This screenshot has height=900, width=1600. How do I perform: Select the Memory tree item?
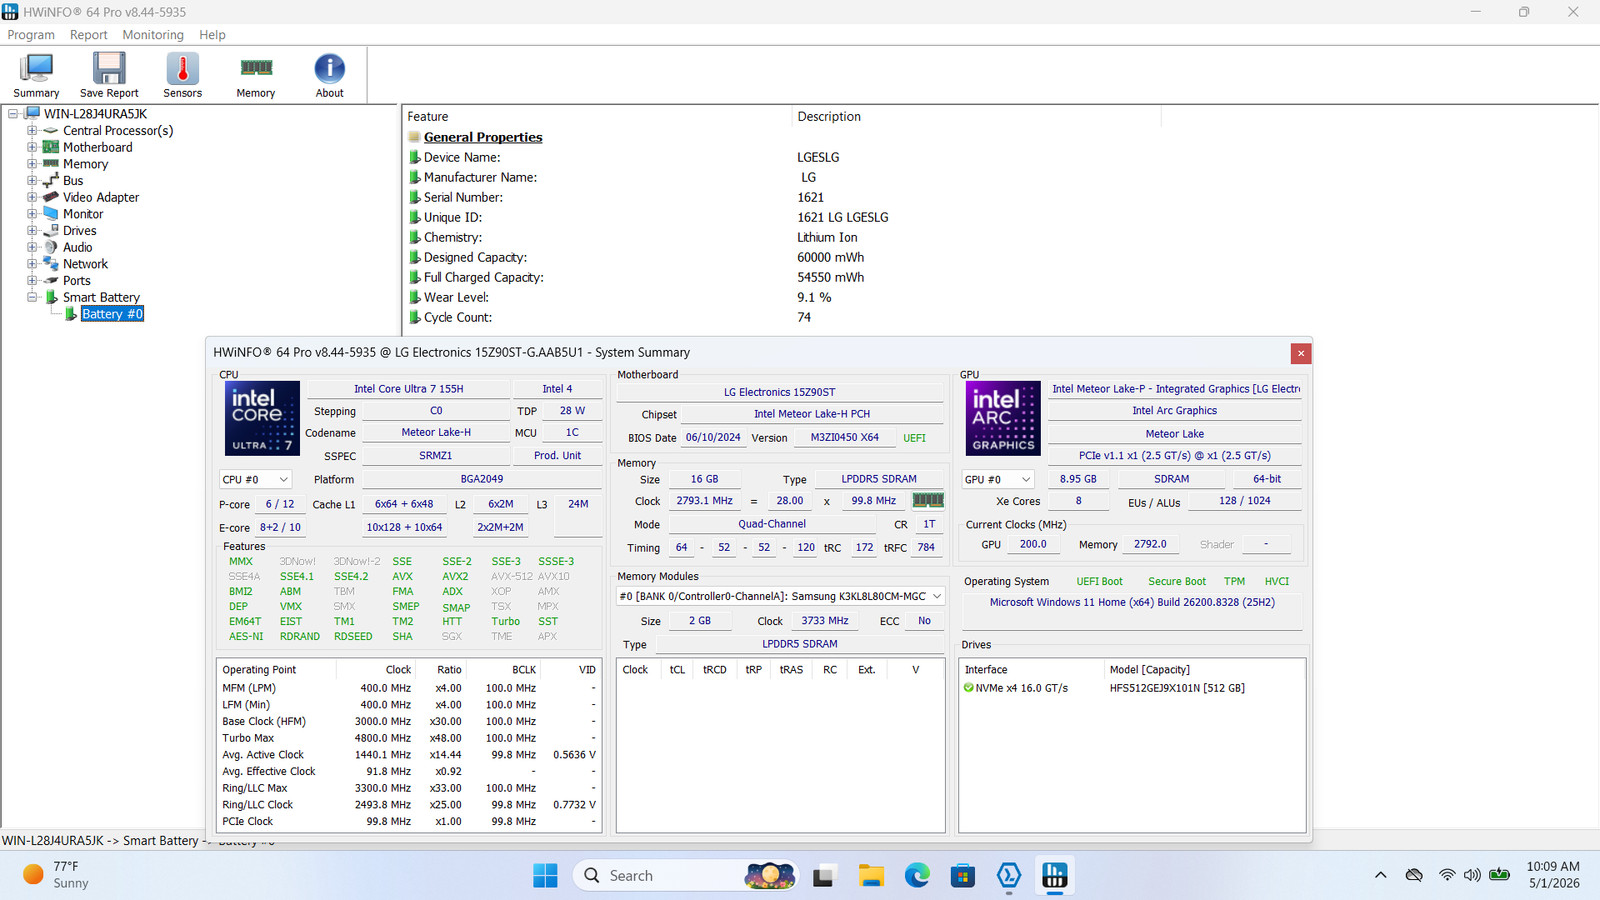click(85, 164)
